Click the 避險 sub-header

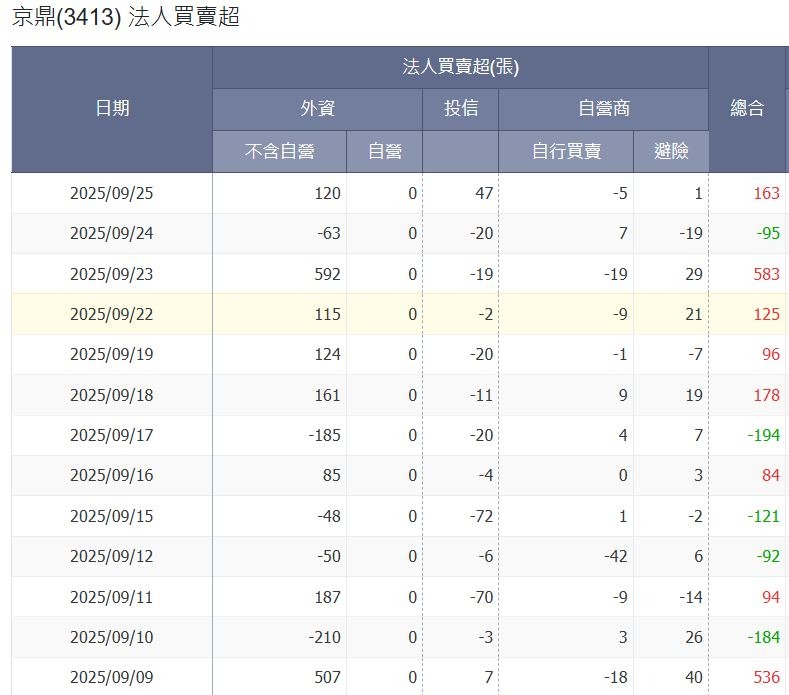click(x=671, y=151)
